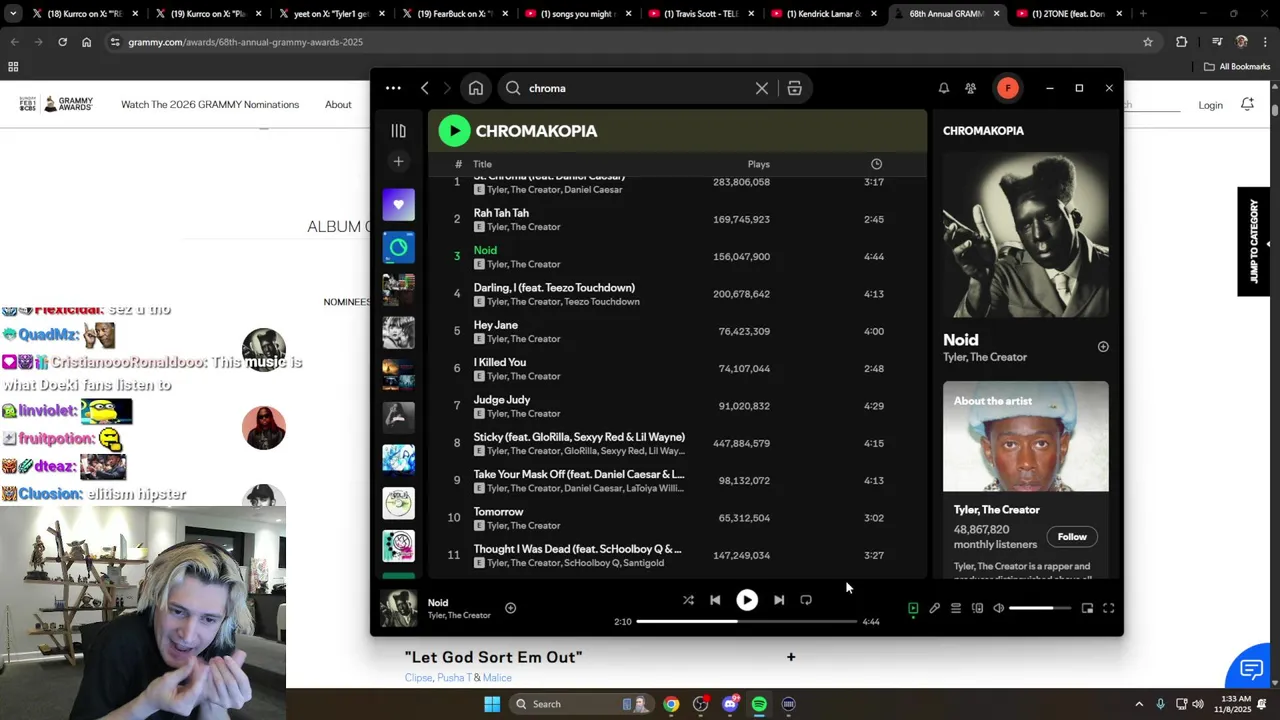Select the Hey Jane track row
Viewport: 1280px width, 720px height.
point(677,331)
